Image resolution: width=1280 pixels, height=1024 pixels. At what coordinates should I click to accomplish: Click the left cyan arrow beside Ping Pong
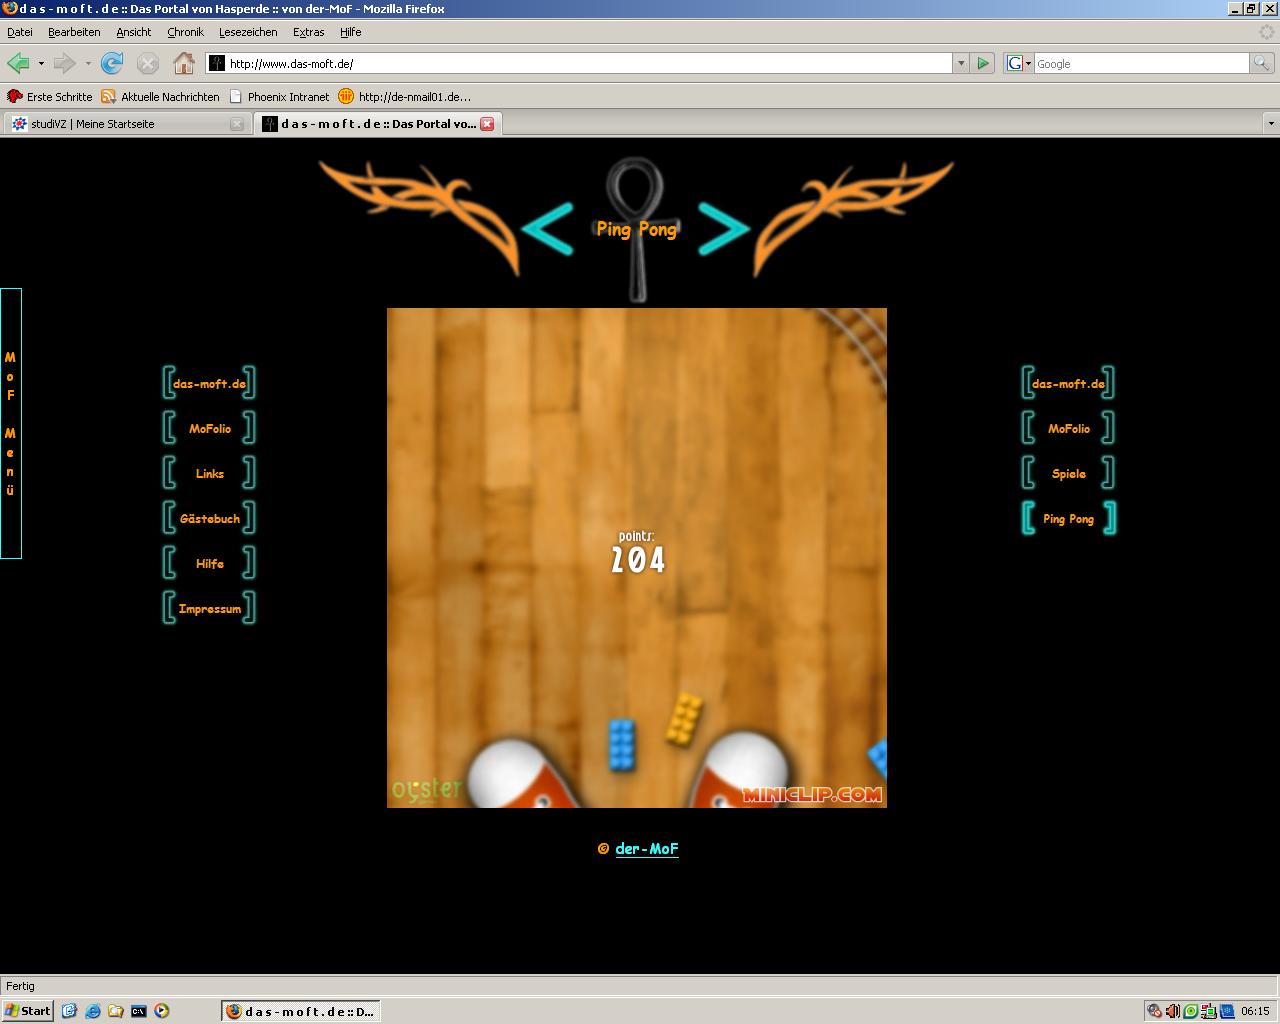(547, 228)
